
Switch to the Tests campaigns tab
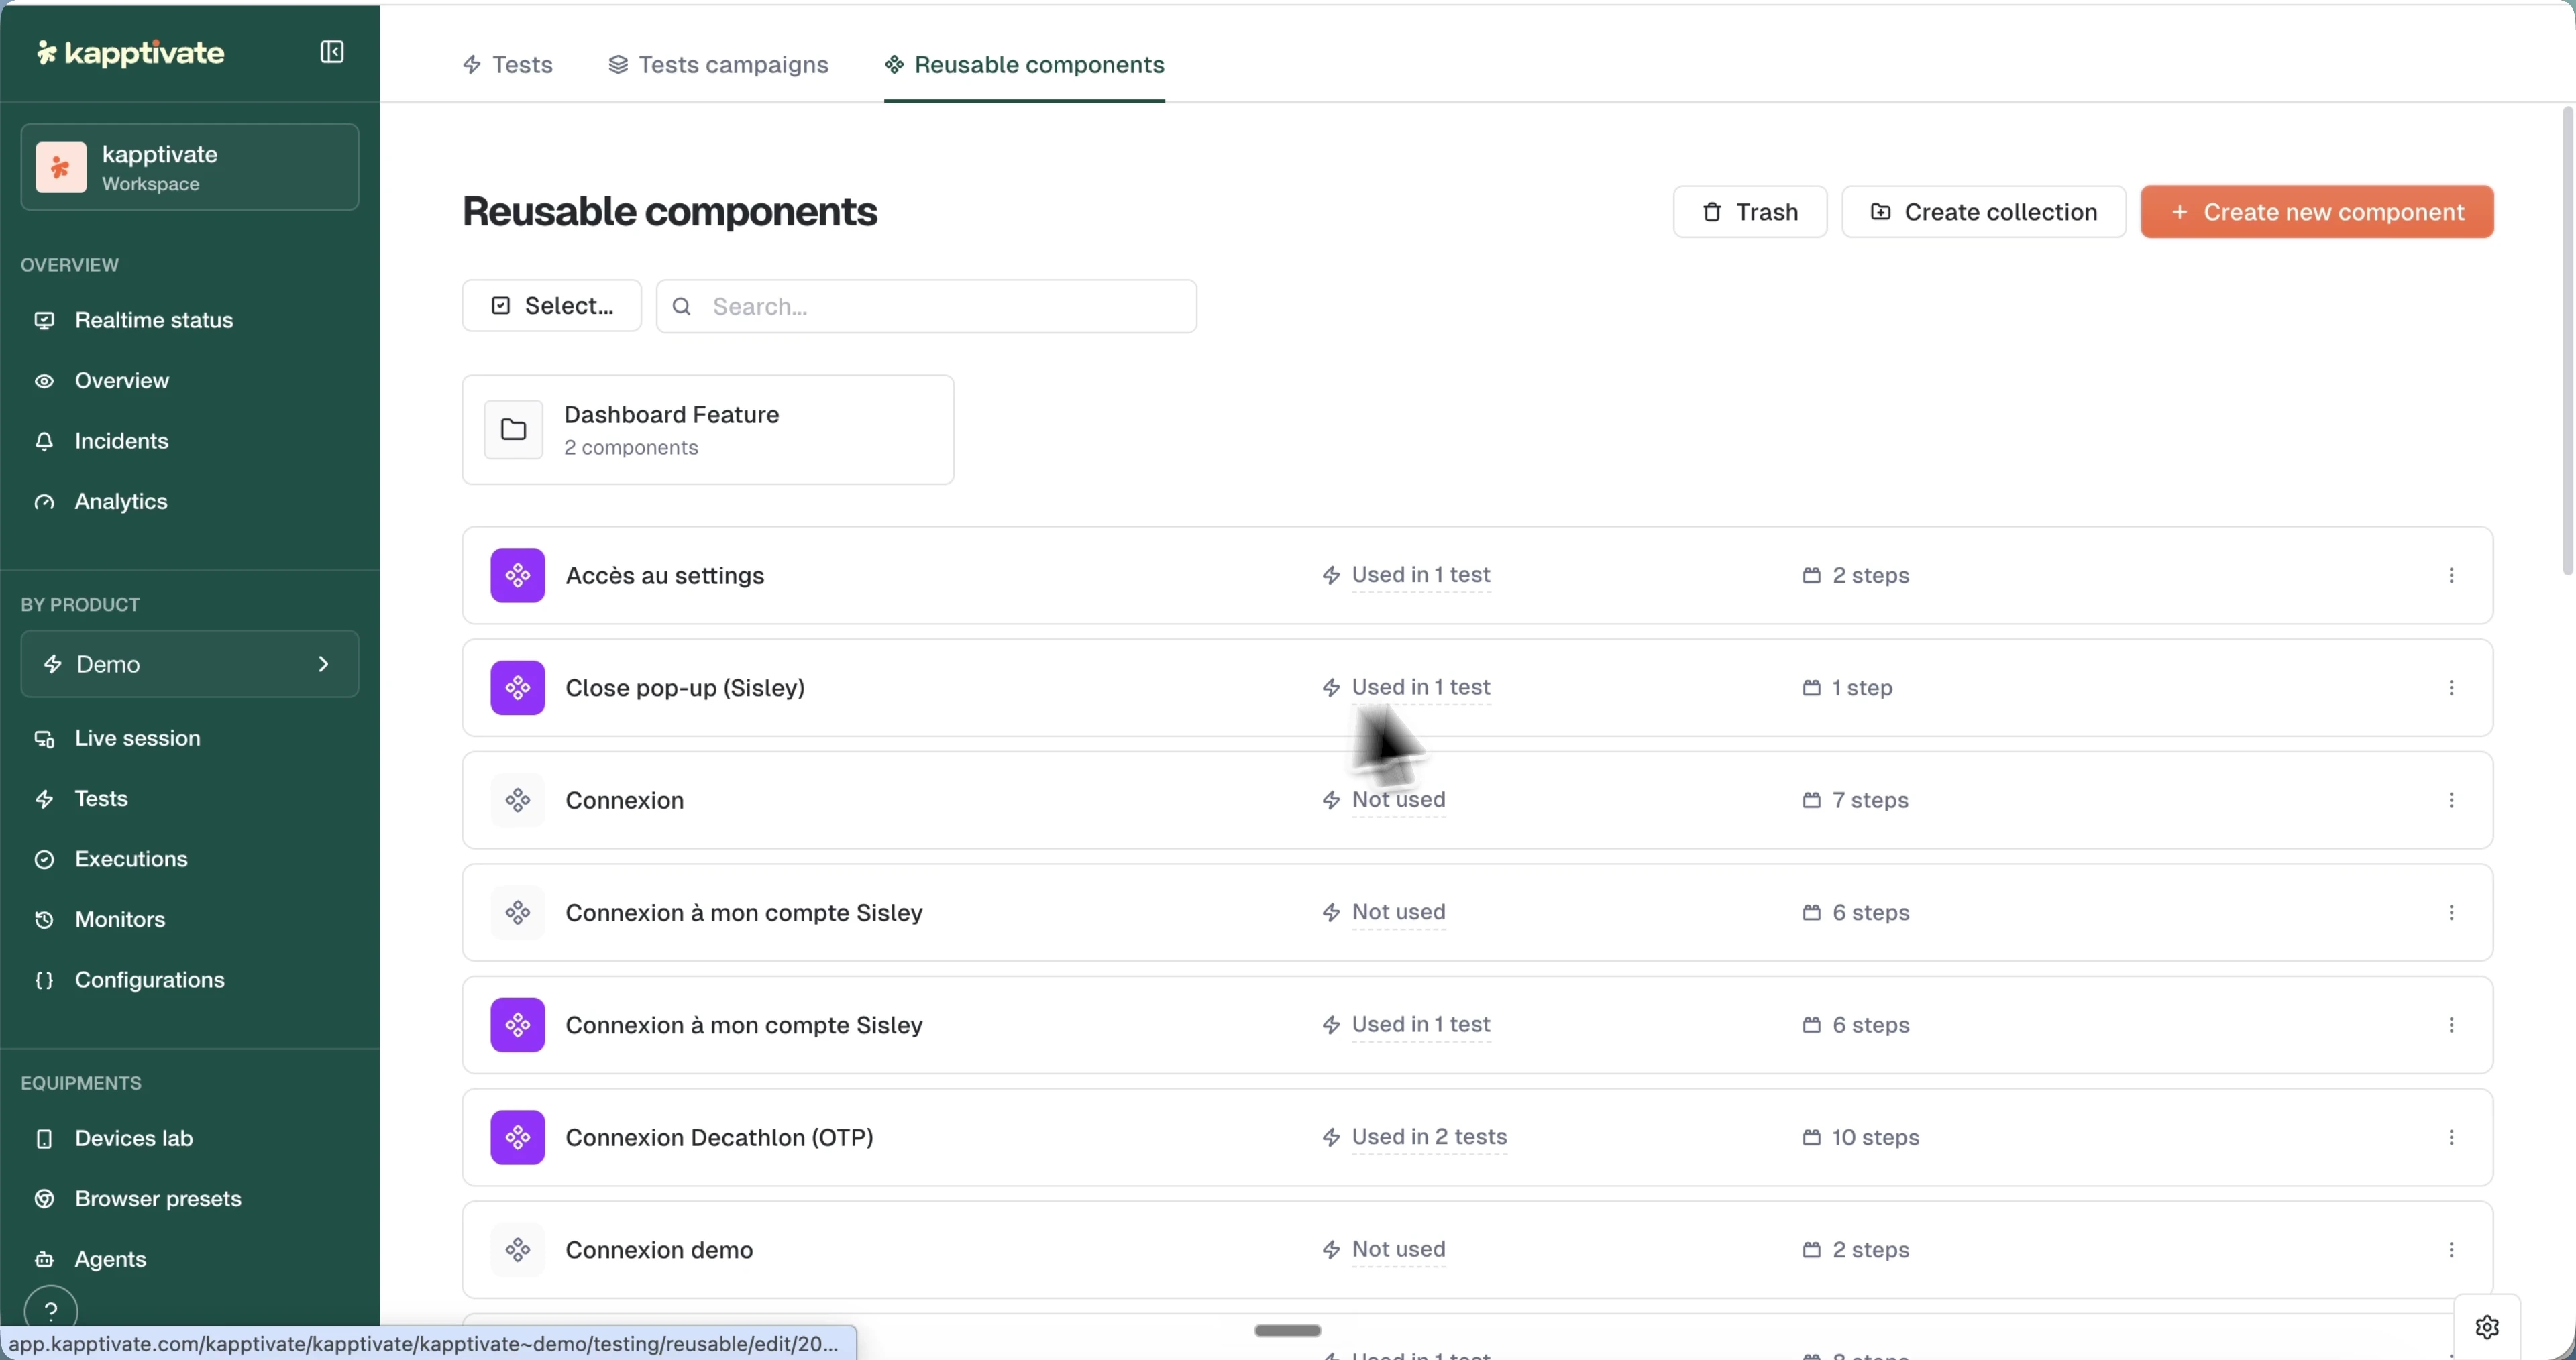pos(718,65)
